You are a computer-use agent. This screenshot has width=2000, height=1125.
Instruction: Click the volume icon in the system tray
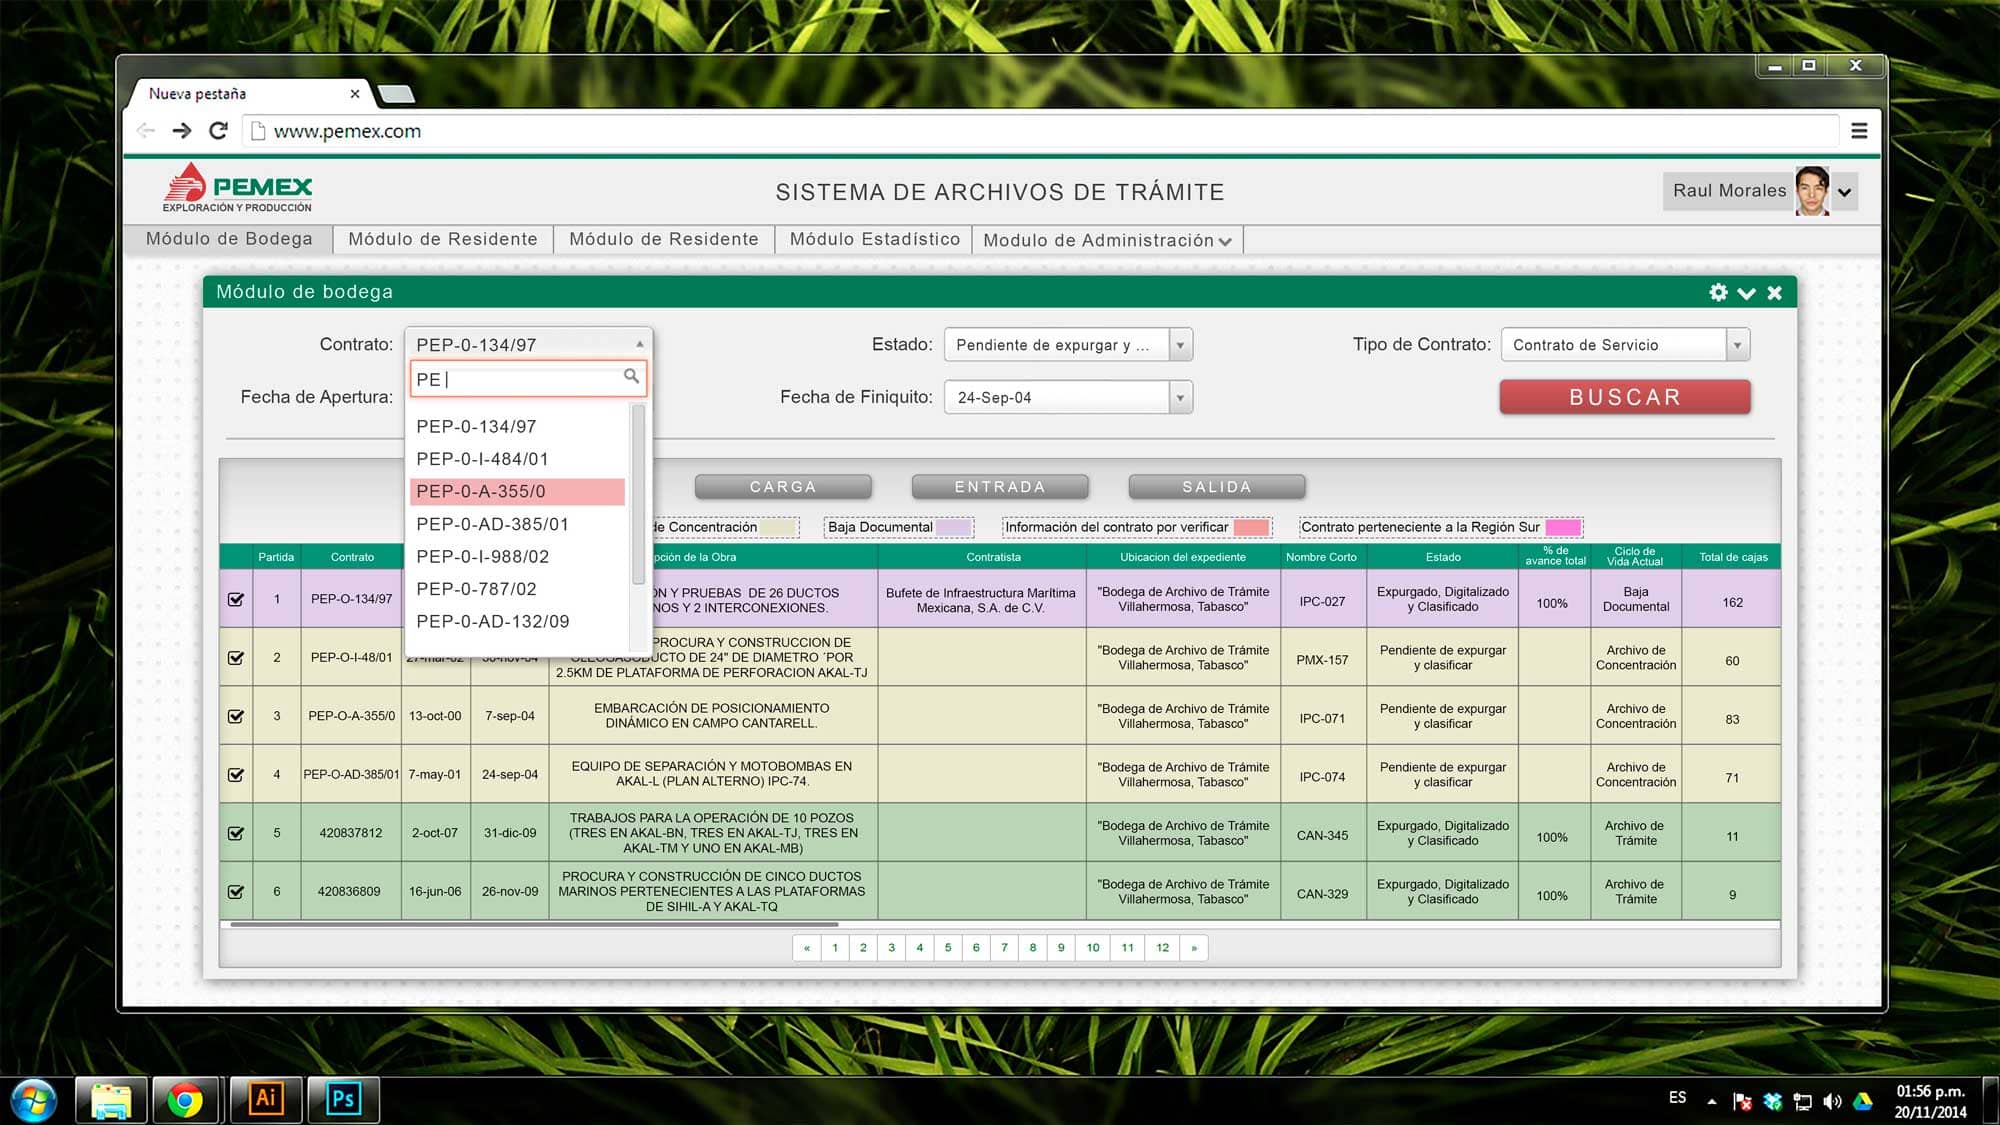(1832, 1101)
